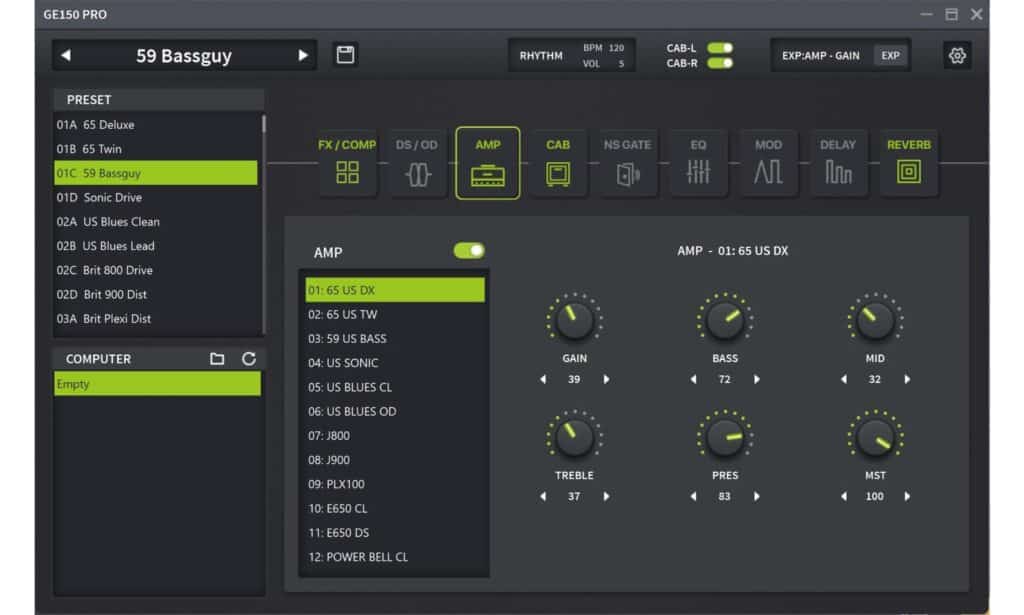Image resolution: width=1024 pixels, height=615 pixels.
Task: Decrease the GAIN value
Action: 543,379
